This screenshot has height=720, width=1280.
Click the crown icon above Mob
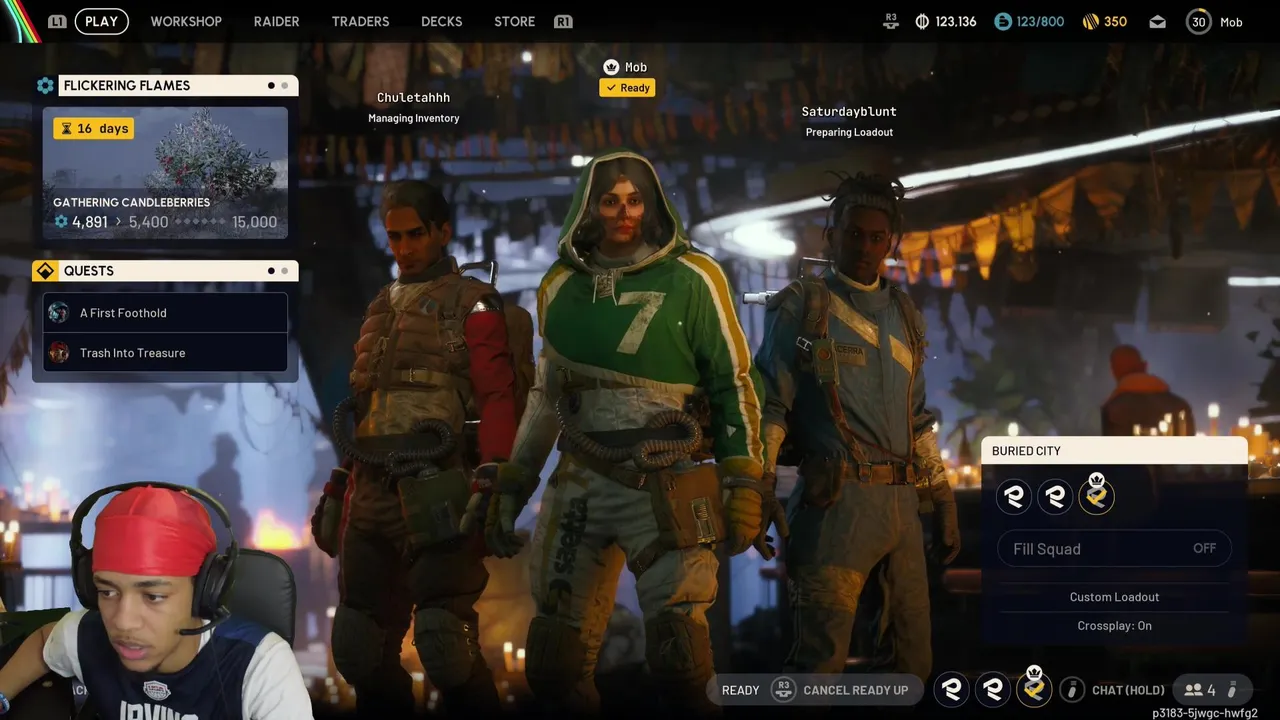[x=611, y=67]
